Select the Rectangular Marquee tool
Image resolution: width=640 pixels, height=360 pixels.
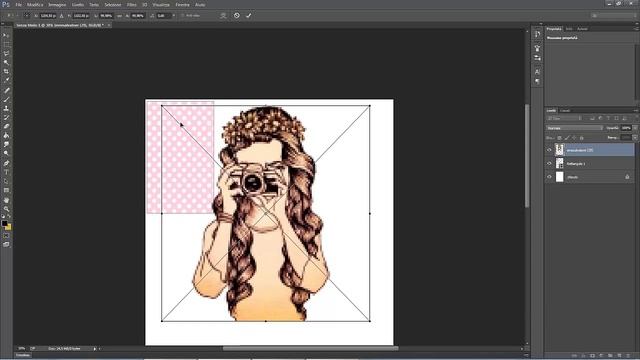pyautogui.click(x=6, y=44)
